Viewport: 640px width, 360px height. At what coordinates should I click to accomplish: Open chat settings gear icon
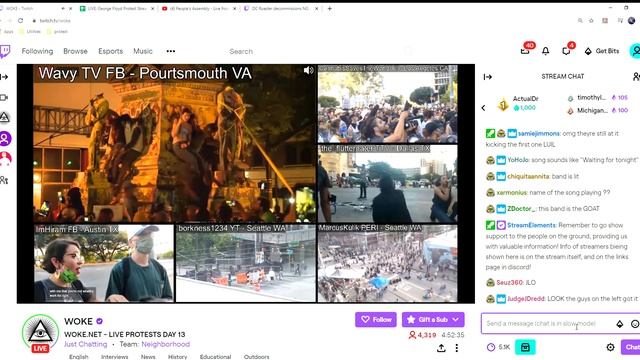click(x=610, y=347)
